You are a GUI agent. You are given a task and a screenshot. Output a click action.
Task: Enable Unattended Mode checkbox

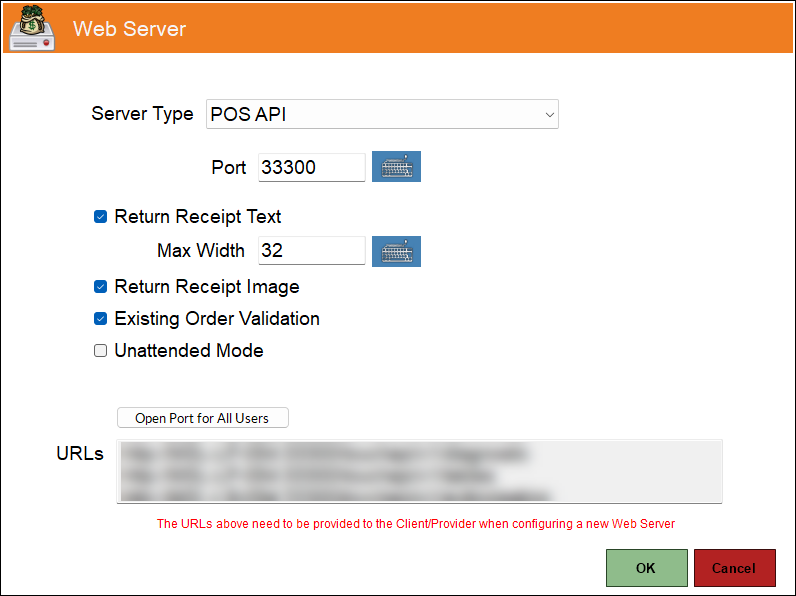(x=100, y=351)
